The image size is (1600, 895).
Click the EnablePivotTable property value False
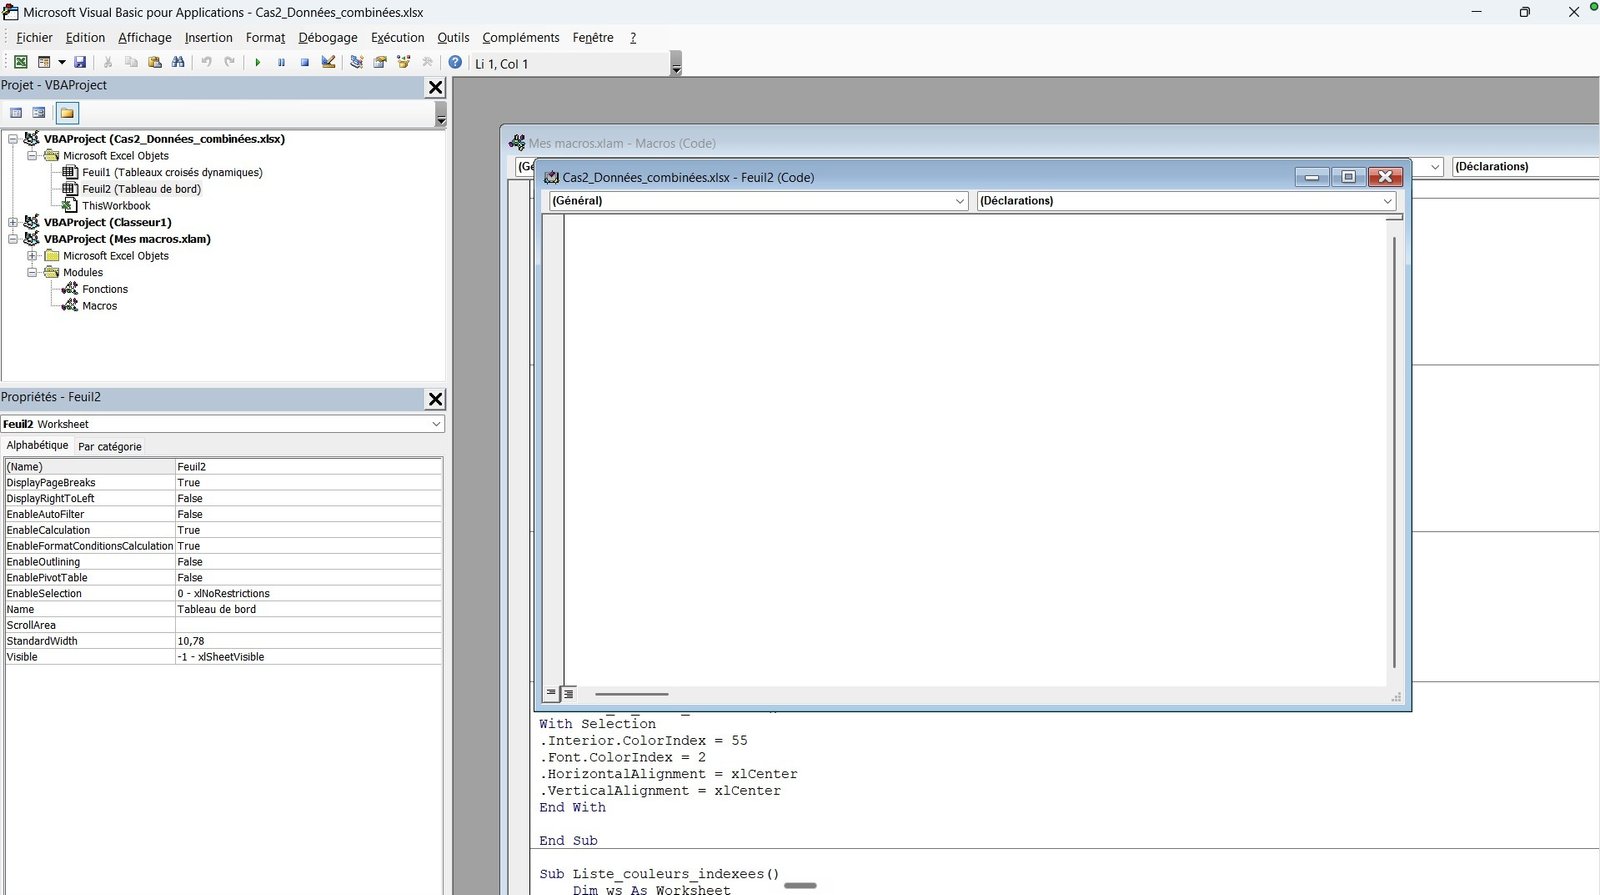pyautogui.click(x=308, y=578)
